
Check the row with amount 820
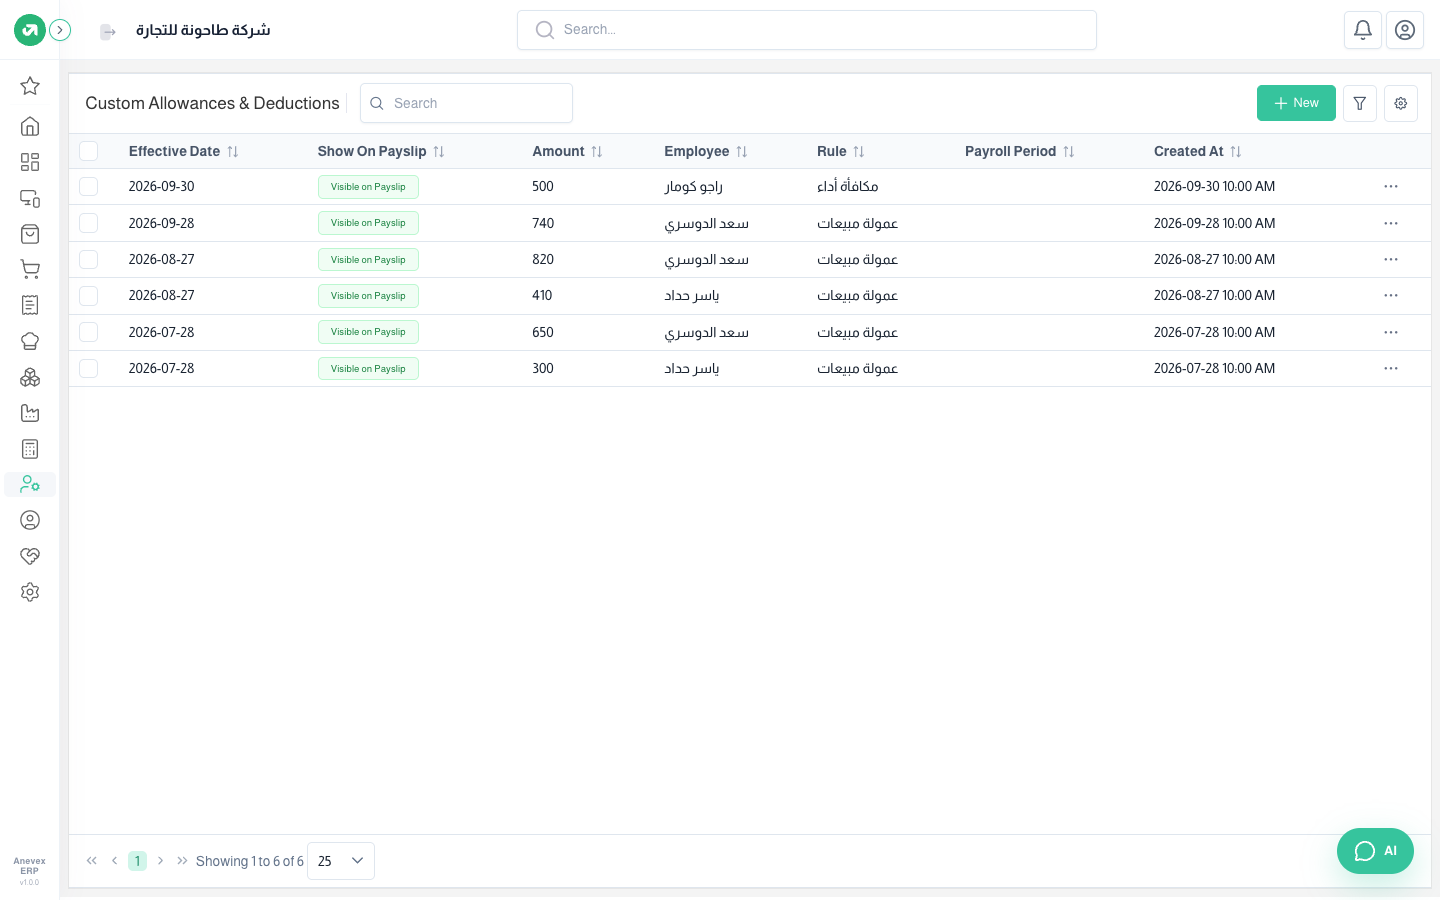[x=89, y=260]
